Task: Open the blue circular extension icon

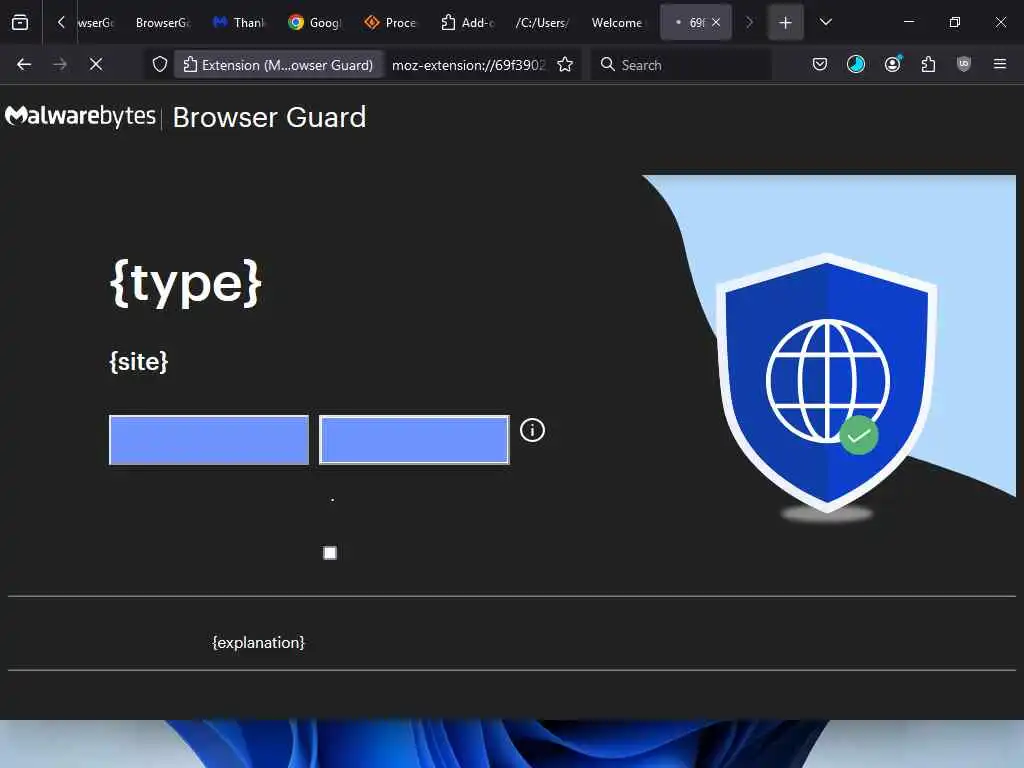Action: [856, 64]
